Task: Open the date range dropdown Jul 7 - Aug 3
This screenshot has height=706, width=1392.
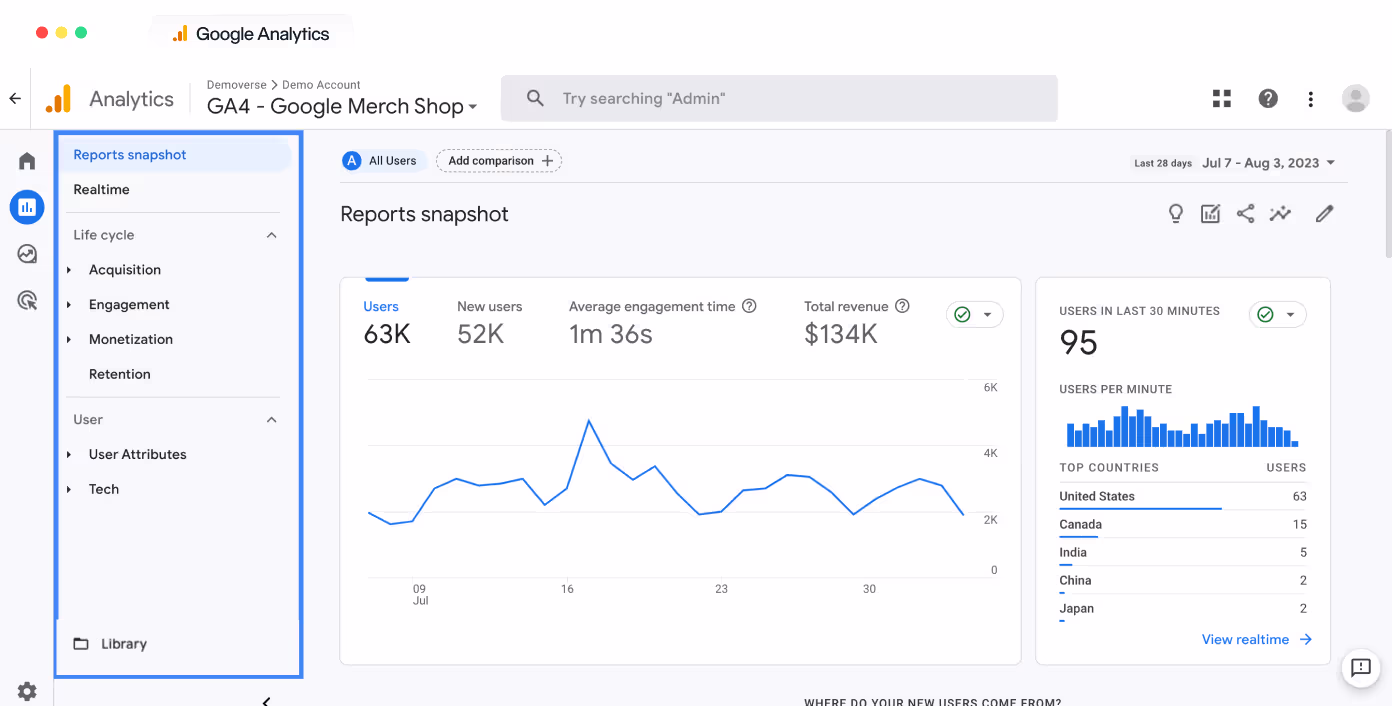Action: click(1268, 163)
